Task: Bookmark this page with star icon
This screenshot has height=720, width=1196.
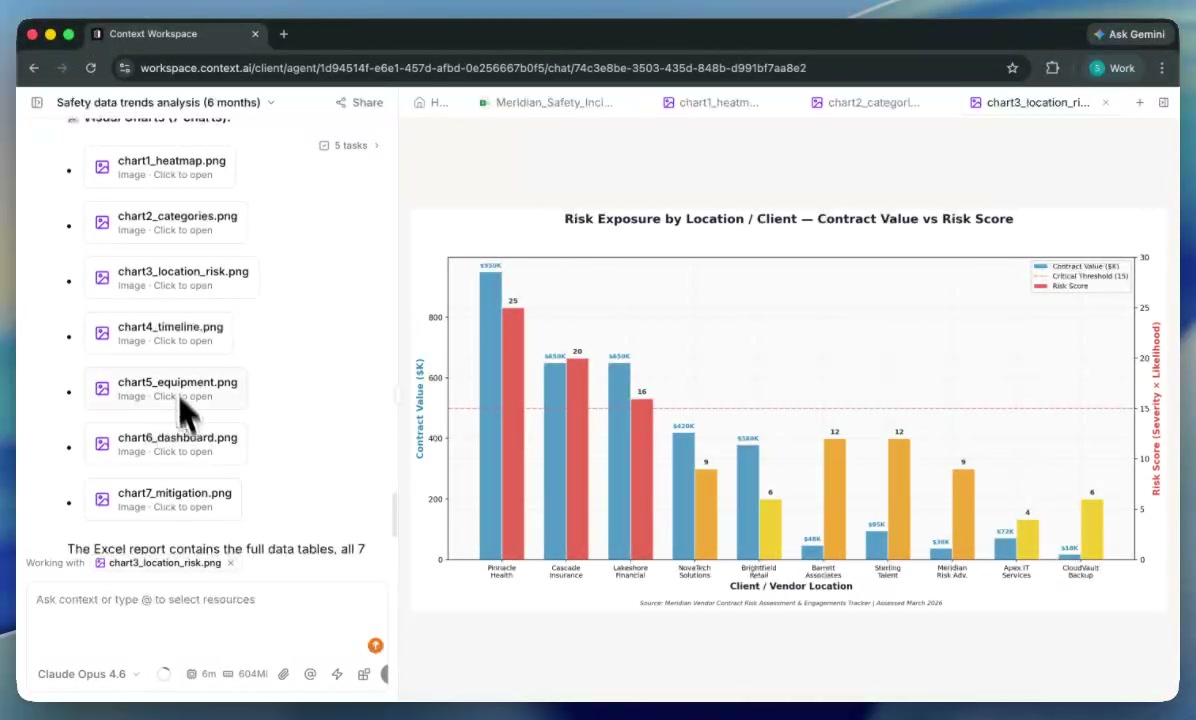Action: pos(1012,68)
